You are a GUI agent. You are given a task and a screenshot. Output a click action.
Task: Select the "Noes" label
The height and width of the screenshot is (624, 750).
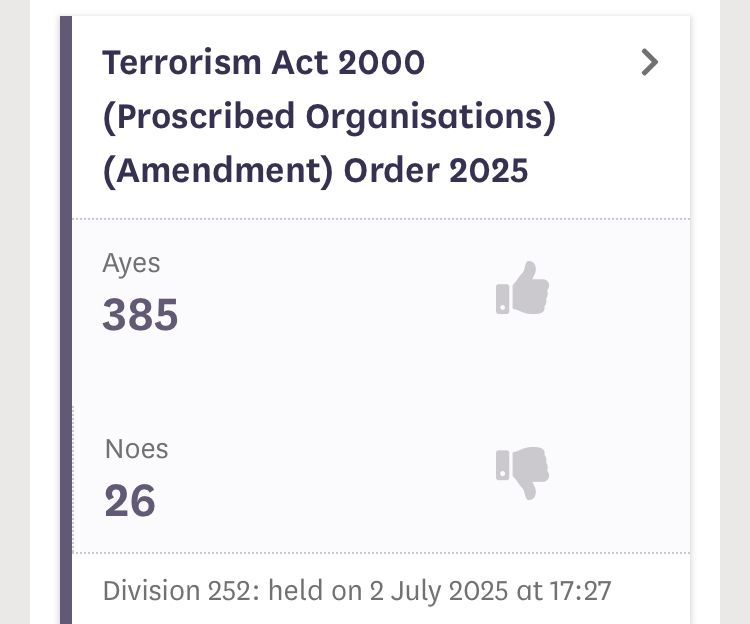[136, 449]
